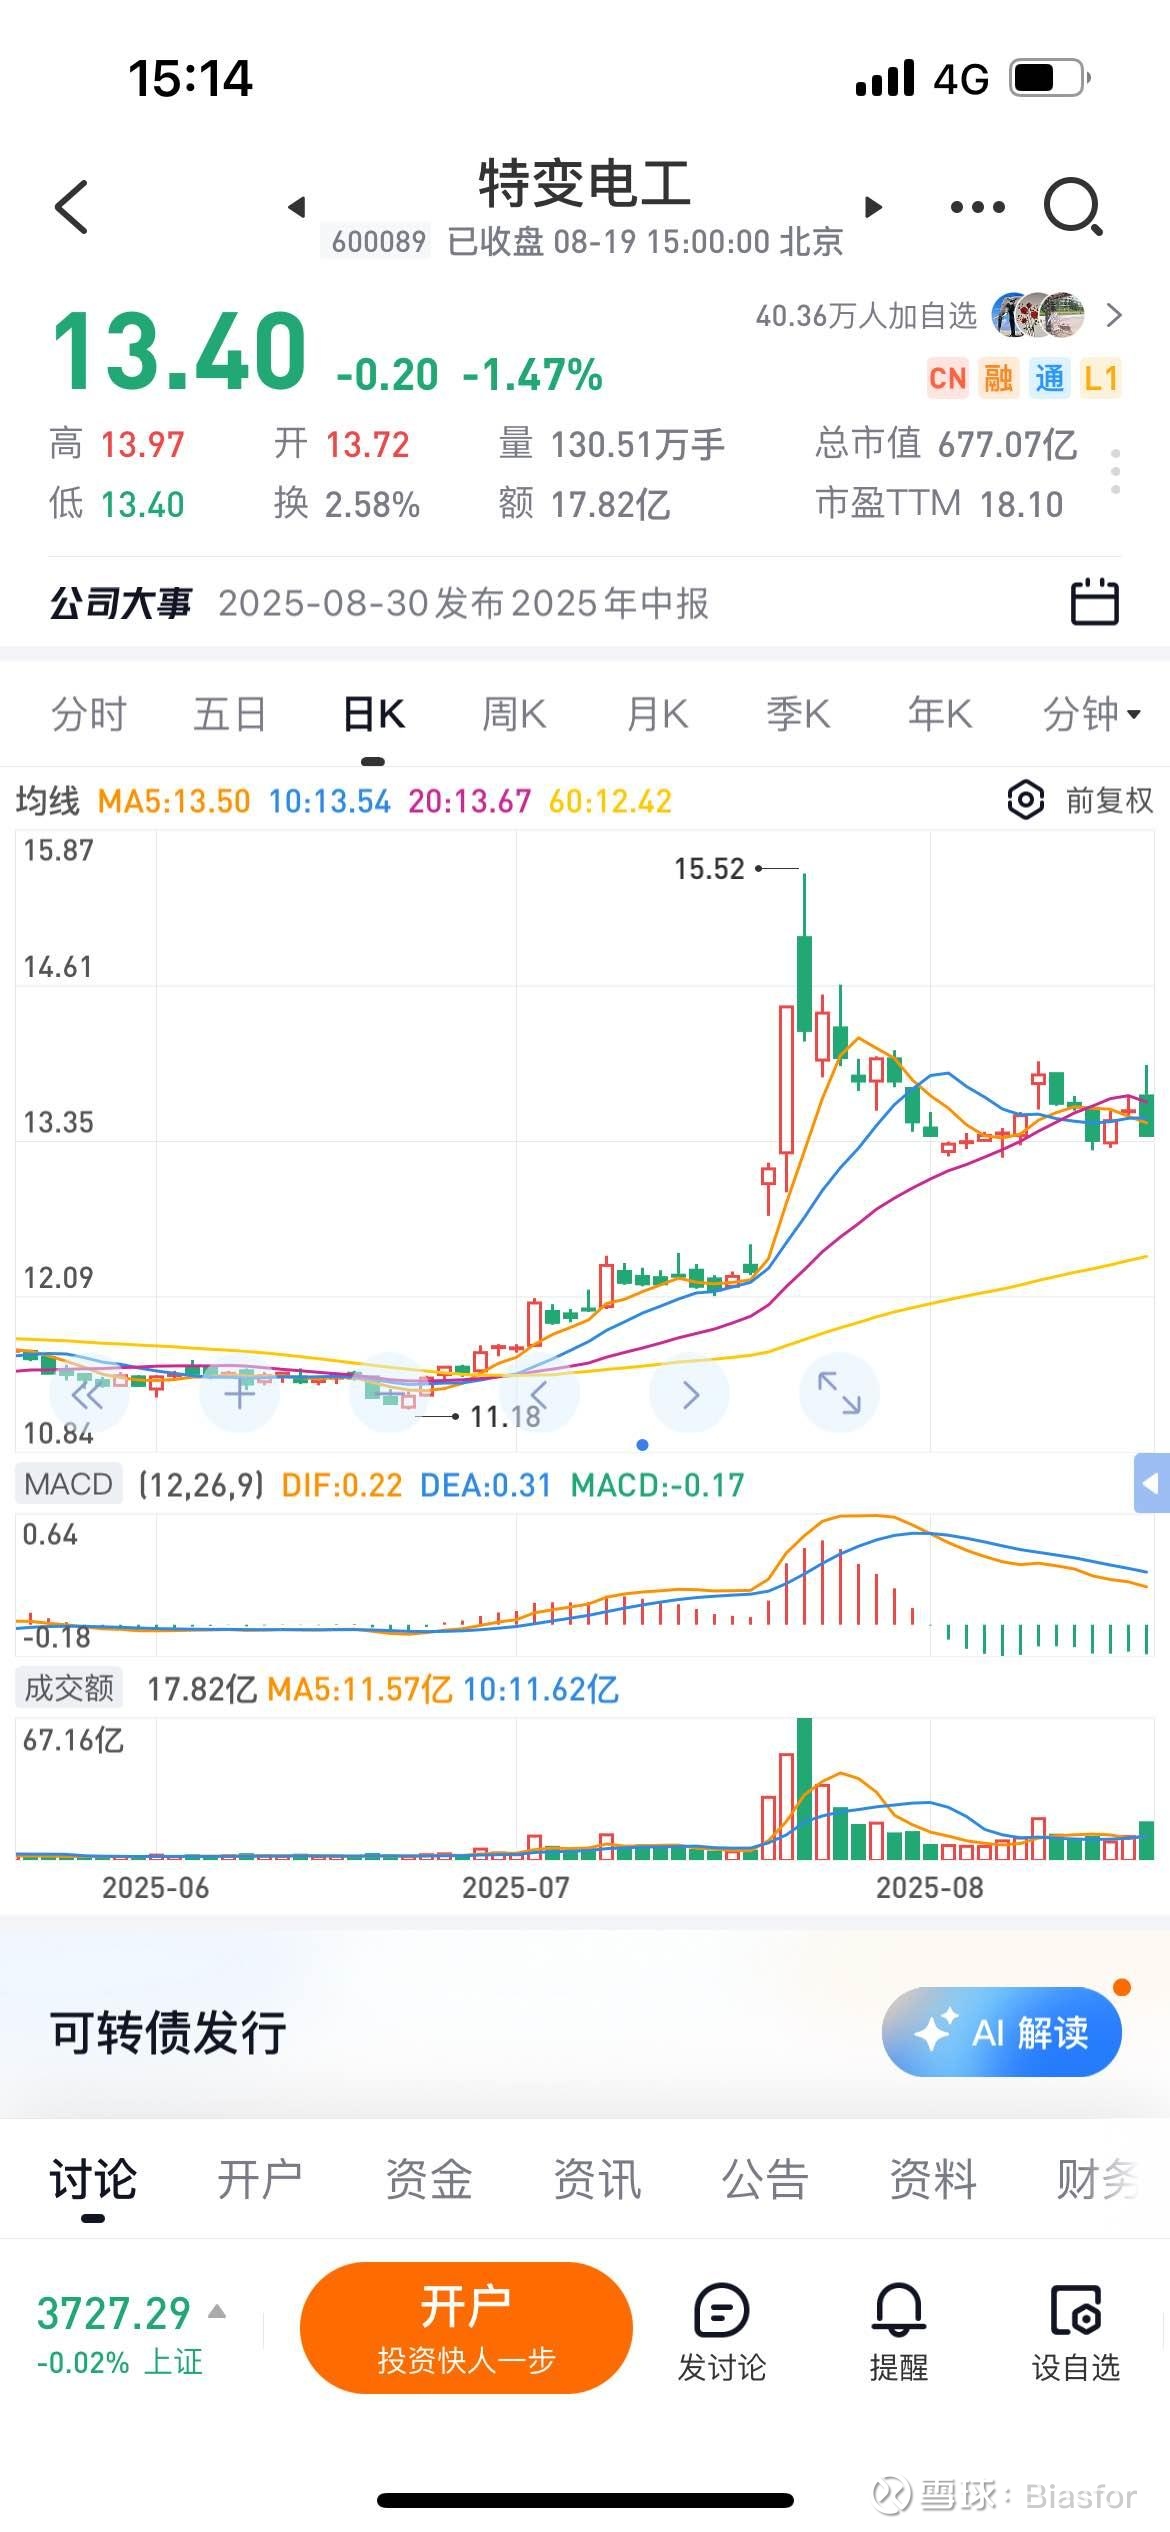This screenshot has width=1170, height=2532.
Task: Tap the orange 开户 account button
Action: [466, 2328]
